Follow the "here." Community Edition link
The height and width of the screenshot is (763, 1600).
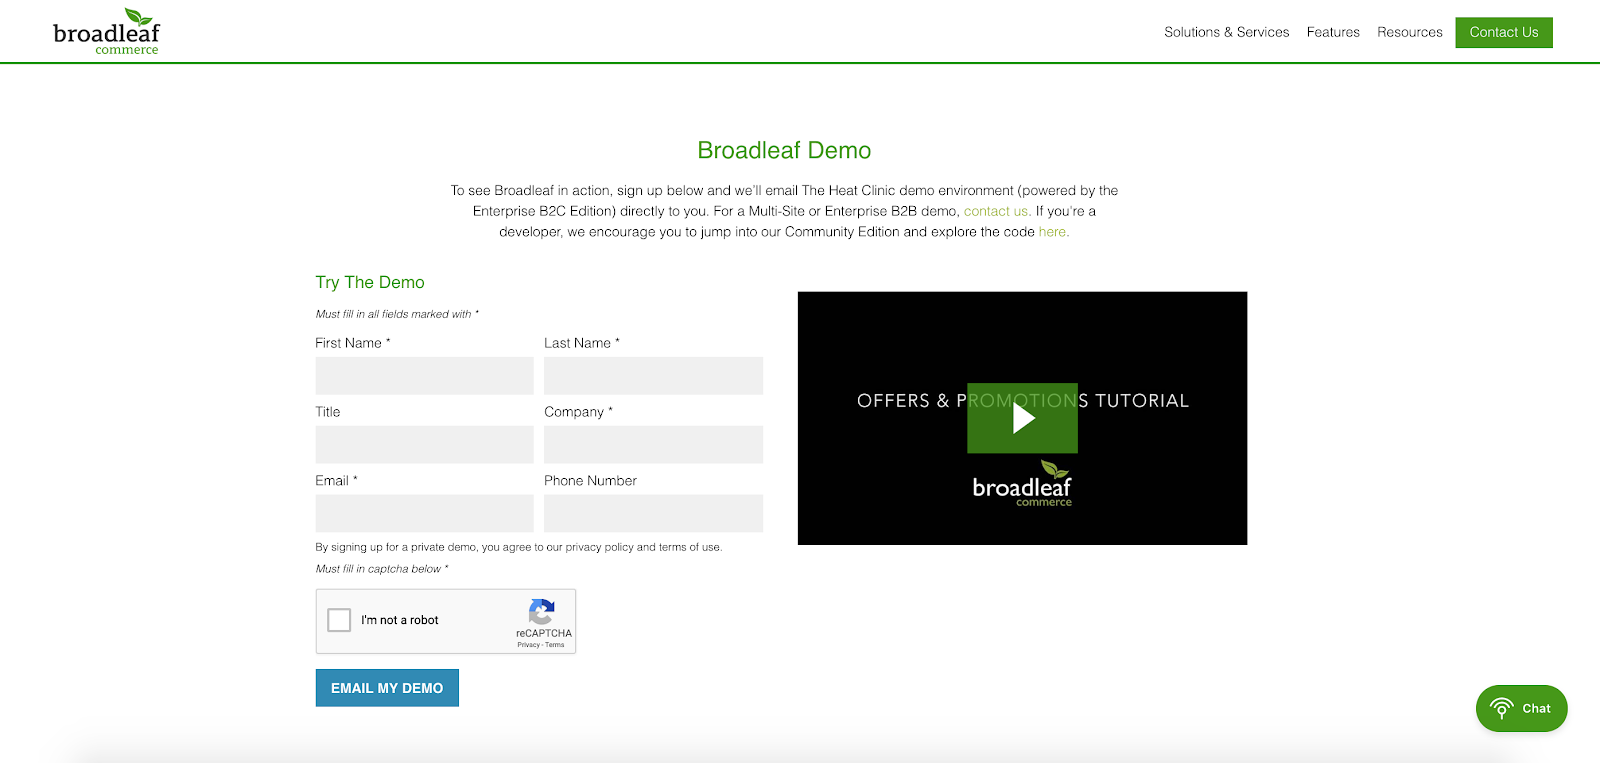point(1054,232)
